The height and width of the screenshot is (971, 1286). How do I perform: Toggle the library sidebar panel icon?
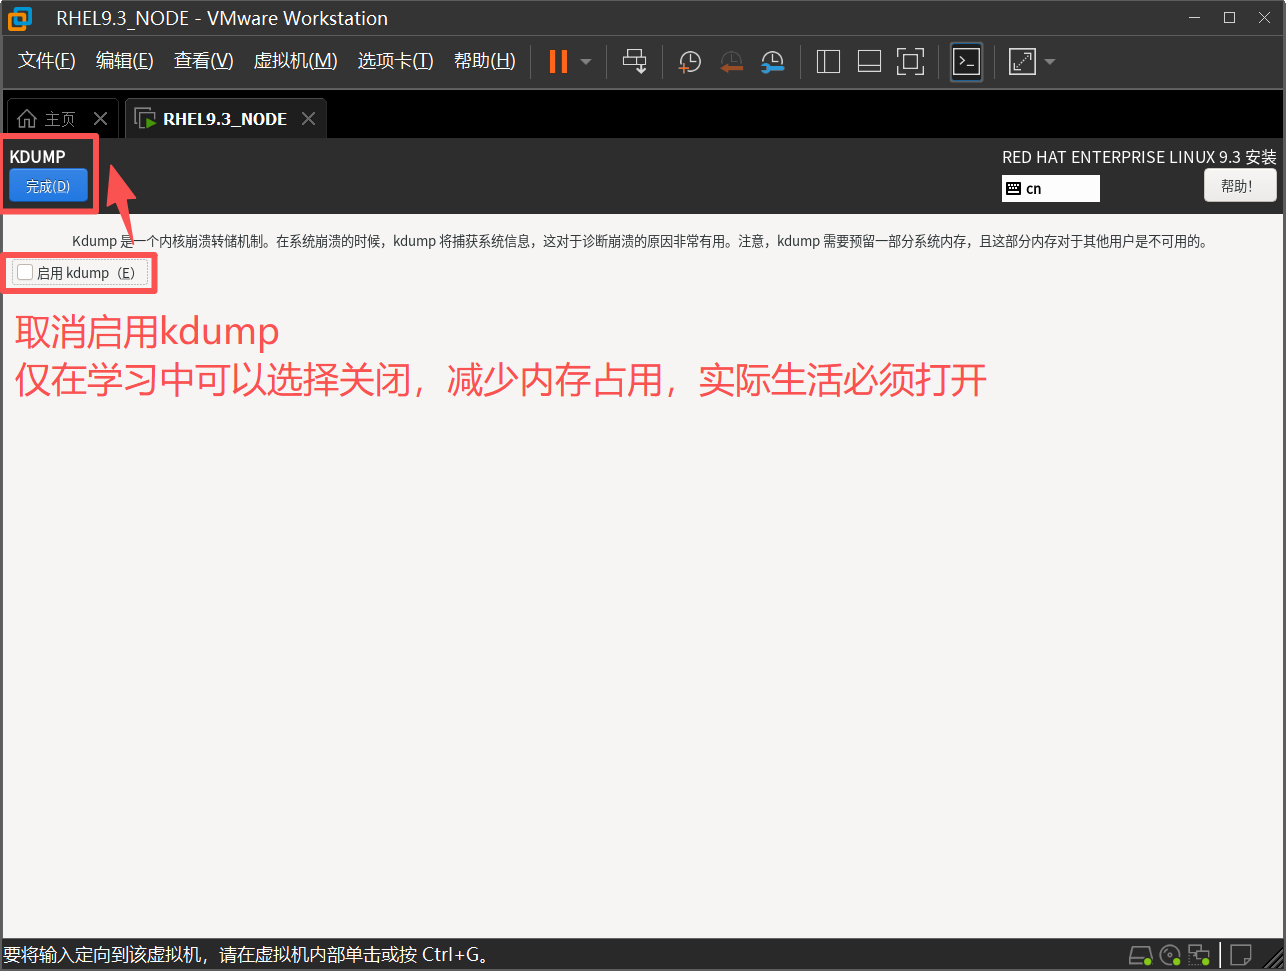pyautogui.click(x=828, y=62)
